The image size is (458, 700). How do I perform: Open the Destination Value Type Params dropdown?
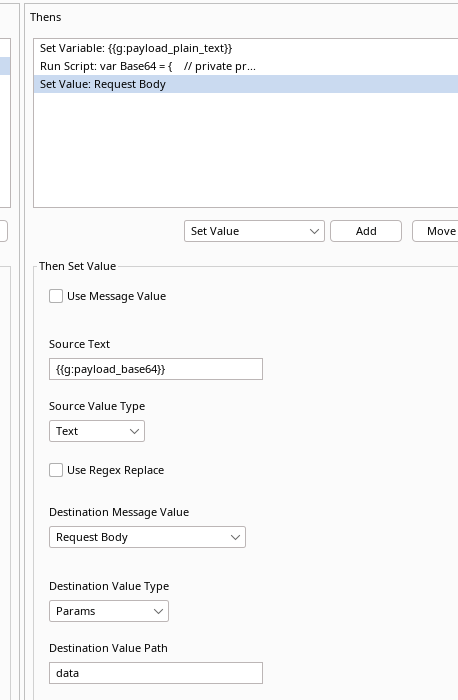(x=109, y=611)
